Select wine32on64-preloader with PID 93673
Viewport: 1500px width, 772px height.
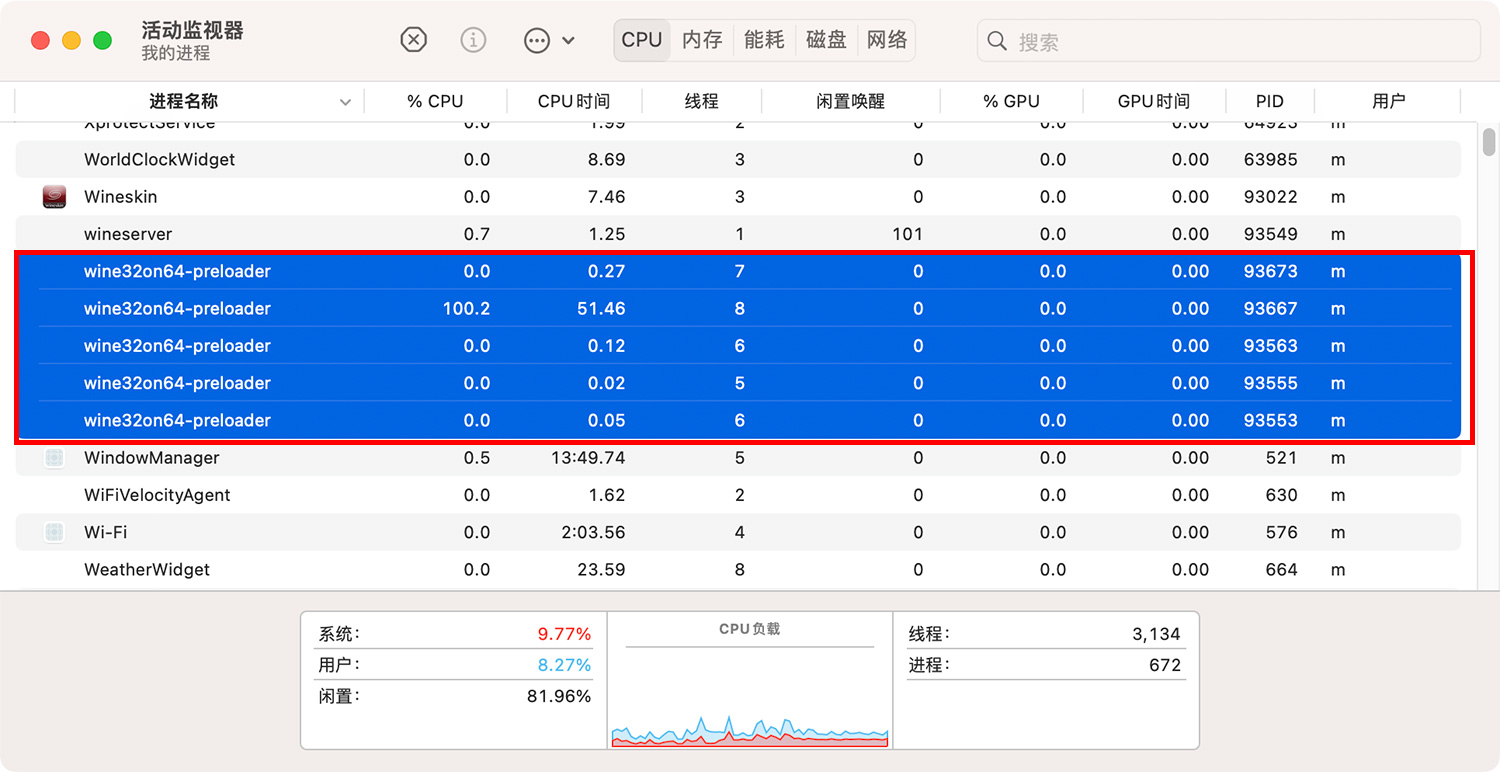coord(738,271)
